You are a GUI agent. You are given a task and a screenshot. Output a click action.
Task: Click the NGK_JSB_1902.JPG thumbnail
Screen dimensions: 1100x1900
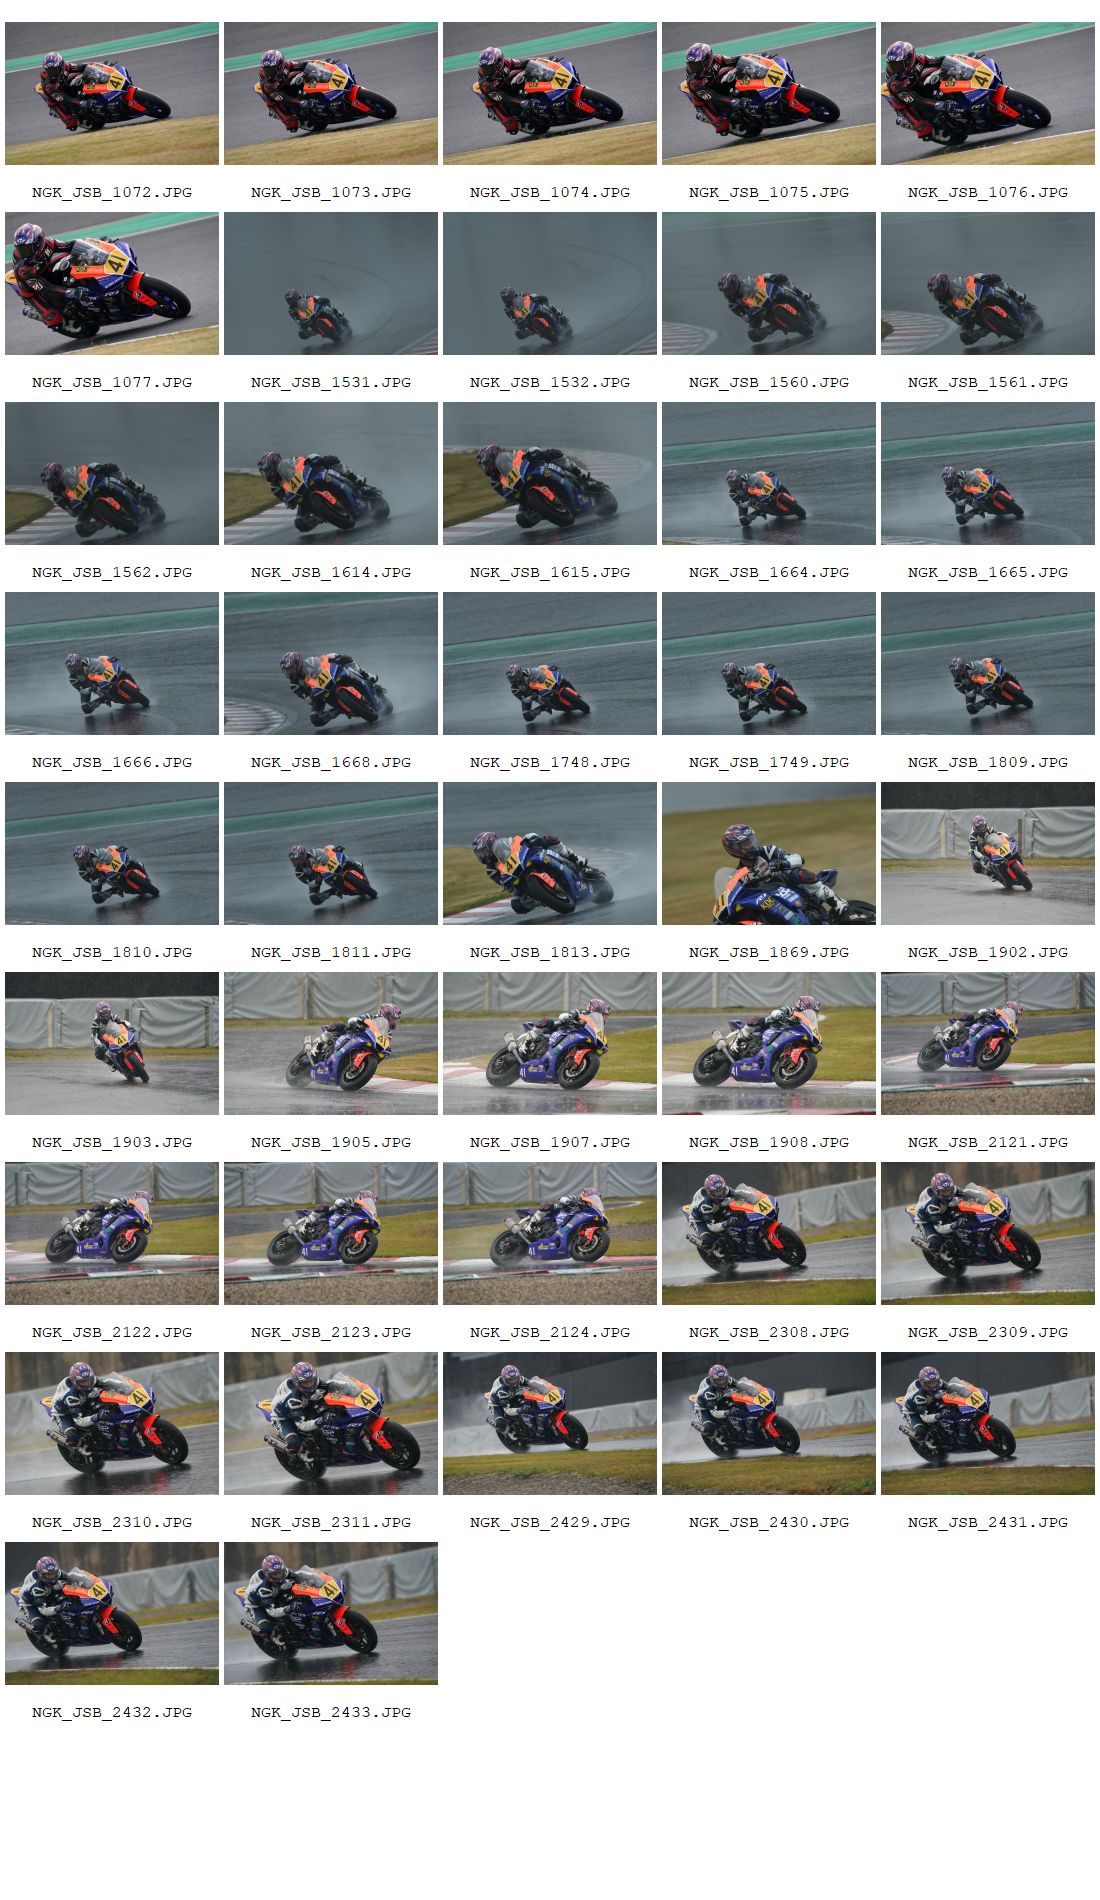pyautogui.click(x=988, y=853)
